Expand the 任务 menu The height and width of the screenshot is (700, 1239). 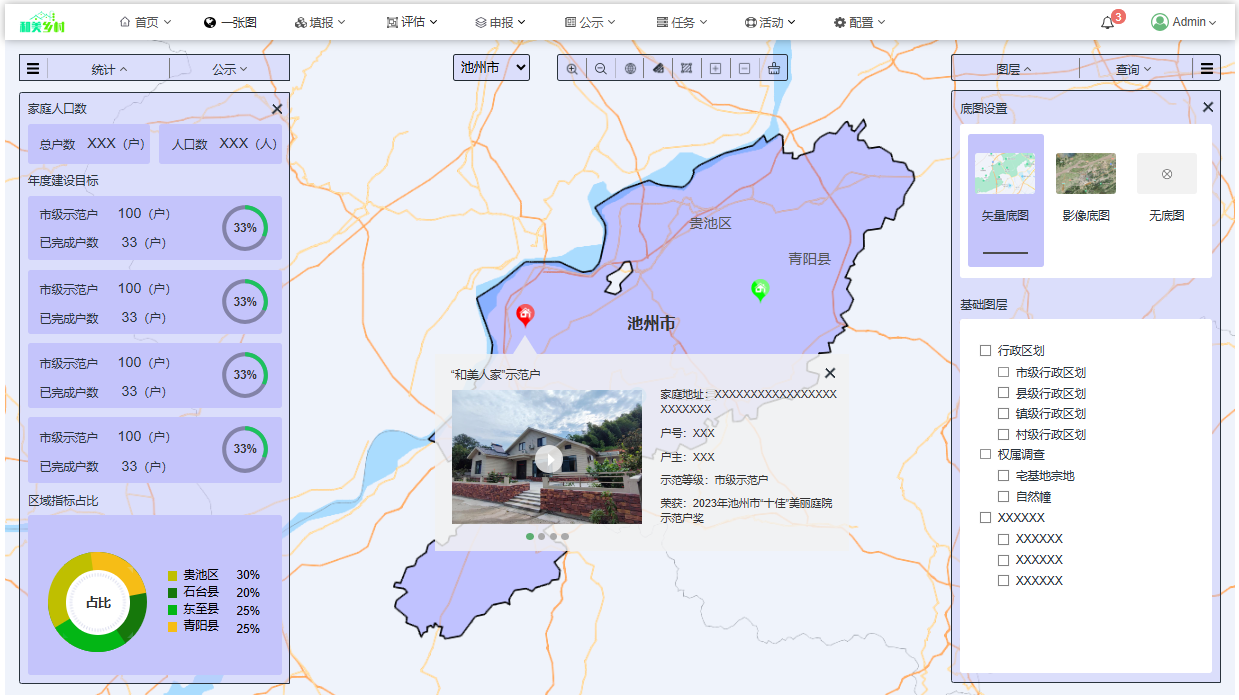click(x=682, y=22)
